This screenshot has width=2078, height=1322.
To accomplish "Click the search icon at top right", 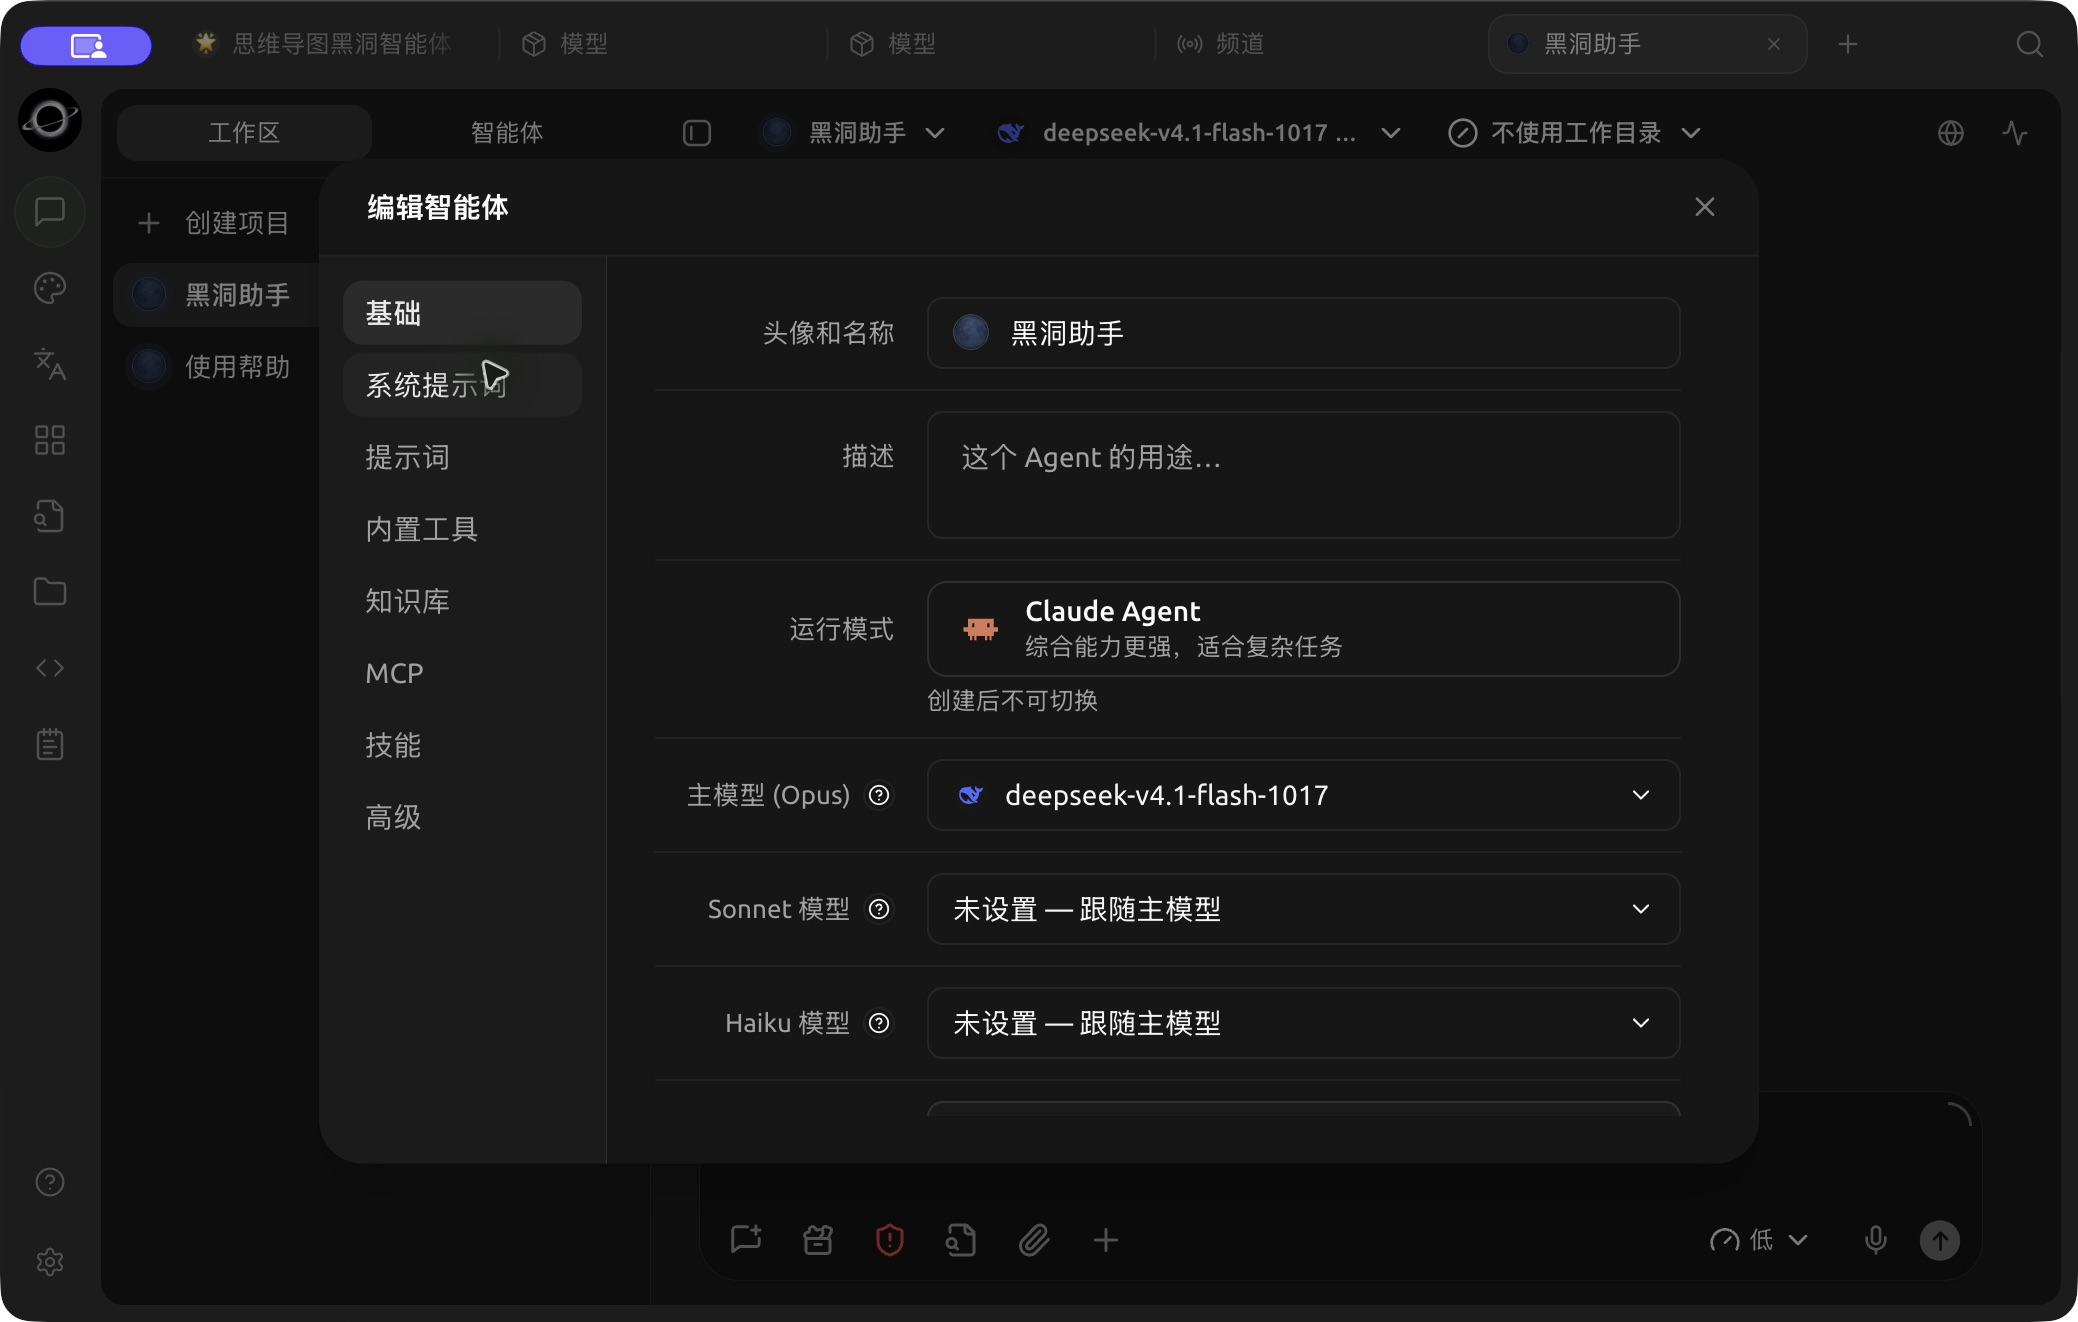I will [x=2030, y=44].
